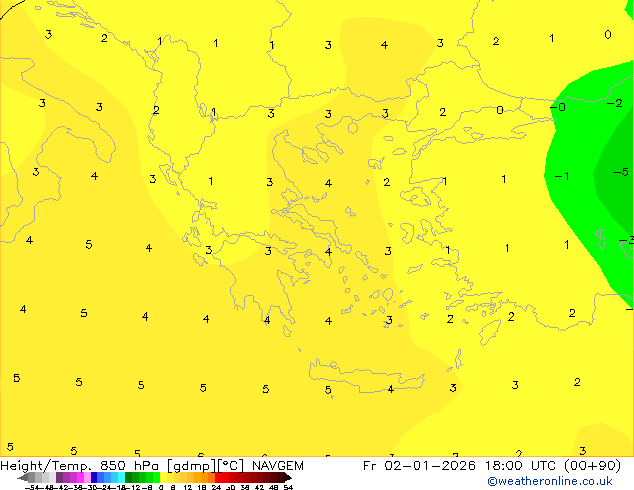Click the -2 temperature value on map
Image resolution: width=634 pixels, height=490 pixels.
point(615,103)
